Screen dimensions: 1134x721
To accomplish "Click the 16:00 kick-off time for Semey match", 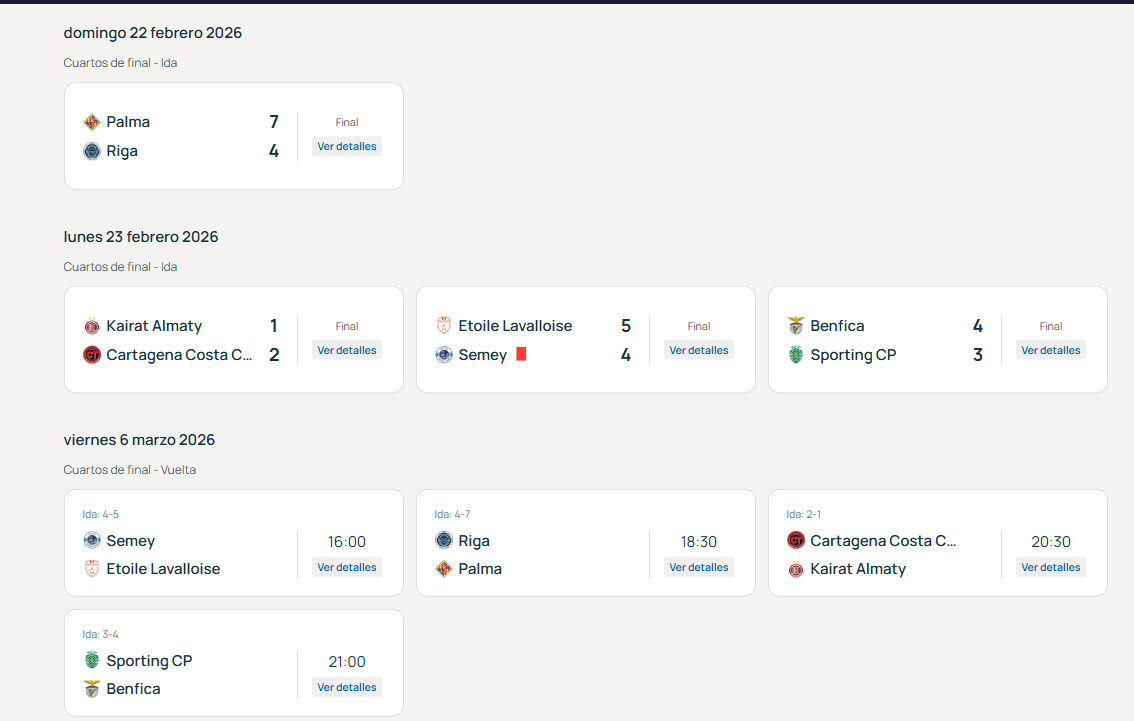I will point(347,542).
